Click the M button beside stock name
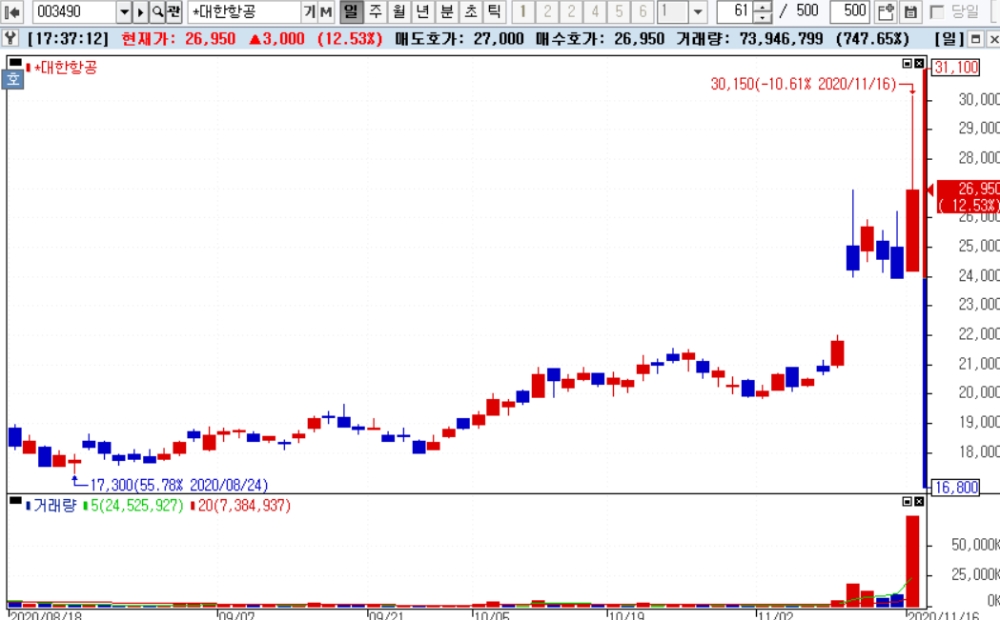This screenshot has width=1000, height=620. point(326,11)
